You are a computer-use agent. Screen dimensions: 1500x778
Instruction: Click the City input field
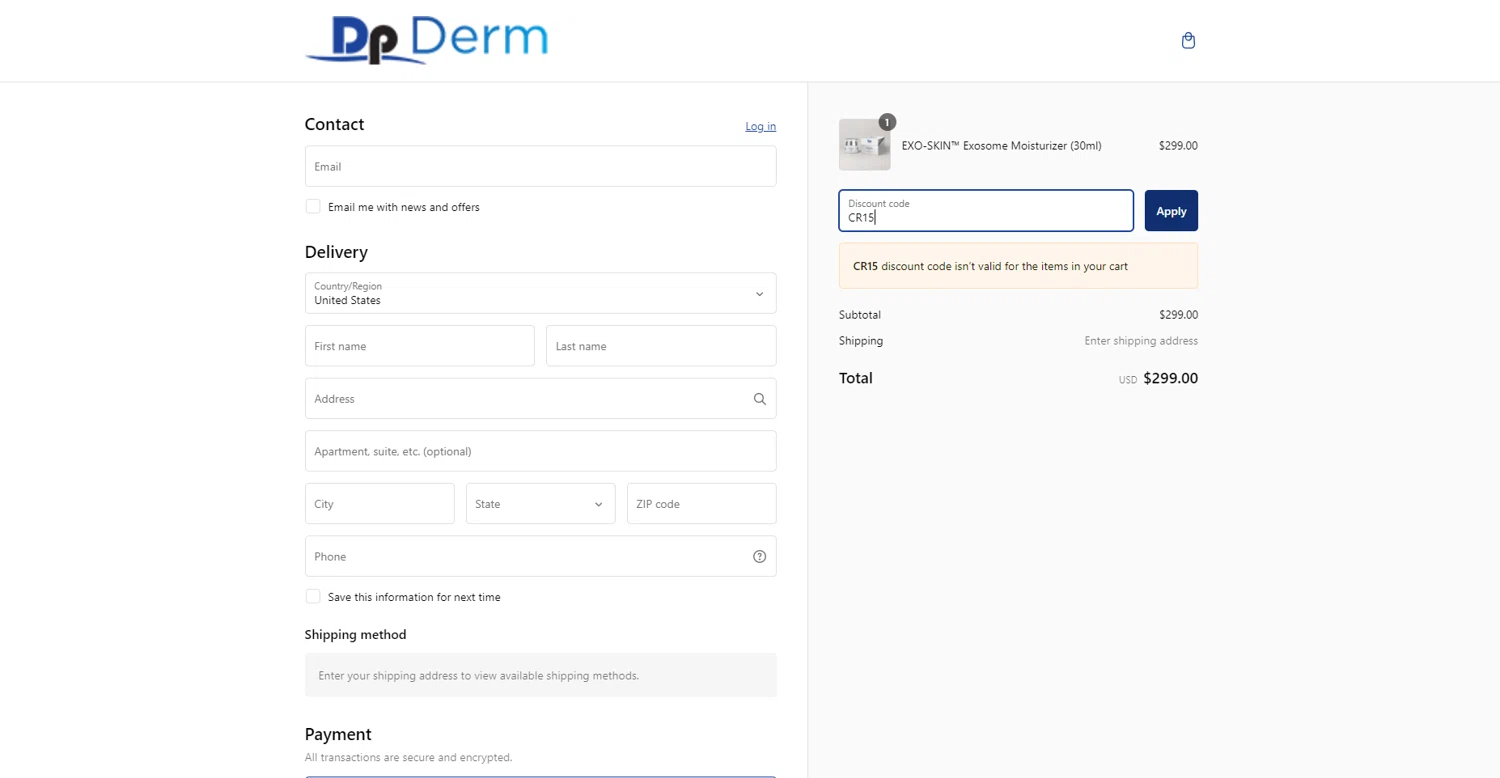[380, 504]
